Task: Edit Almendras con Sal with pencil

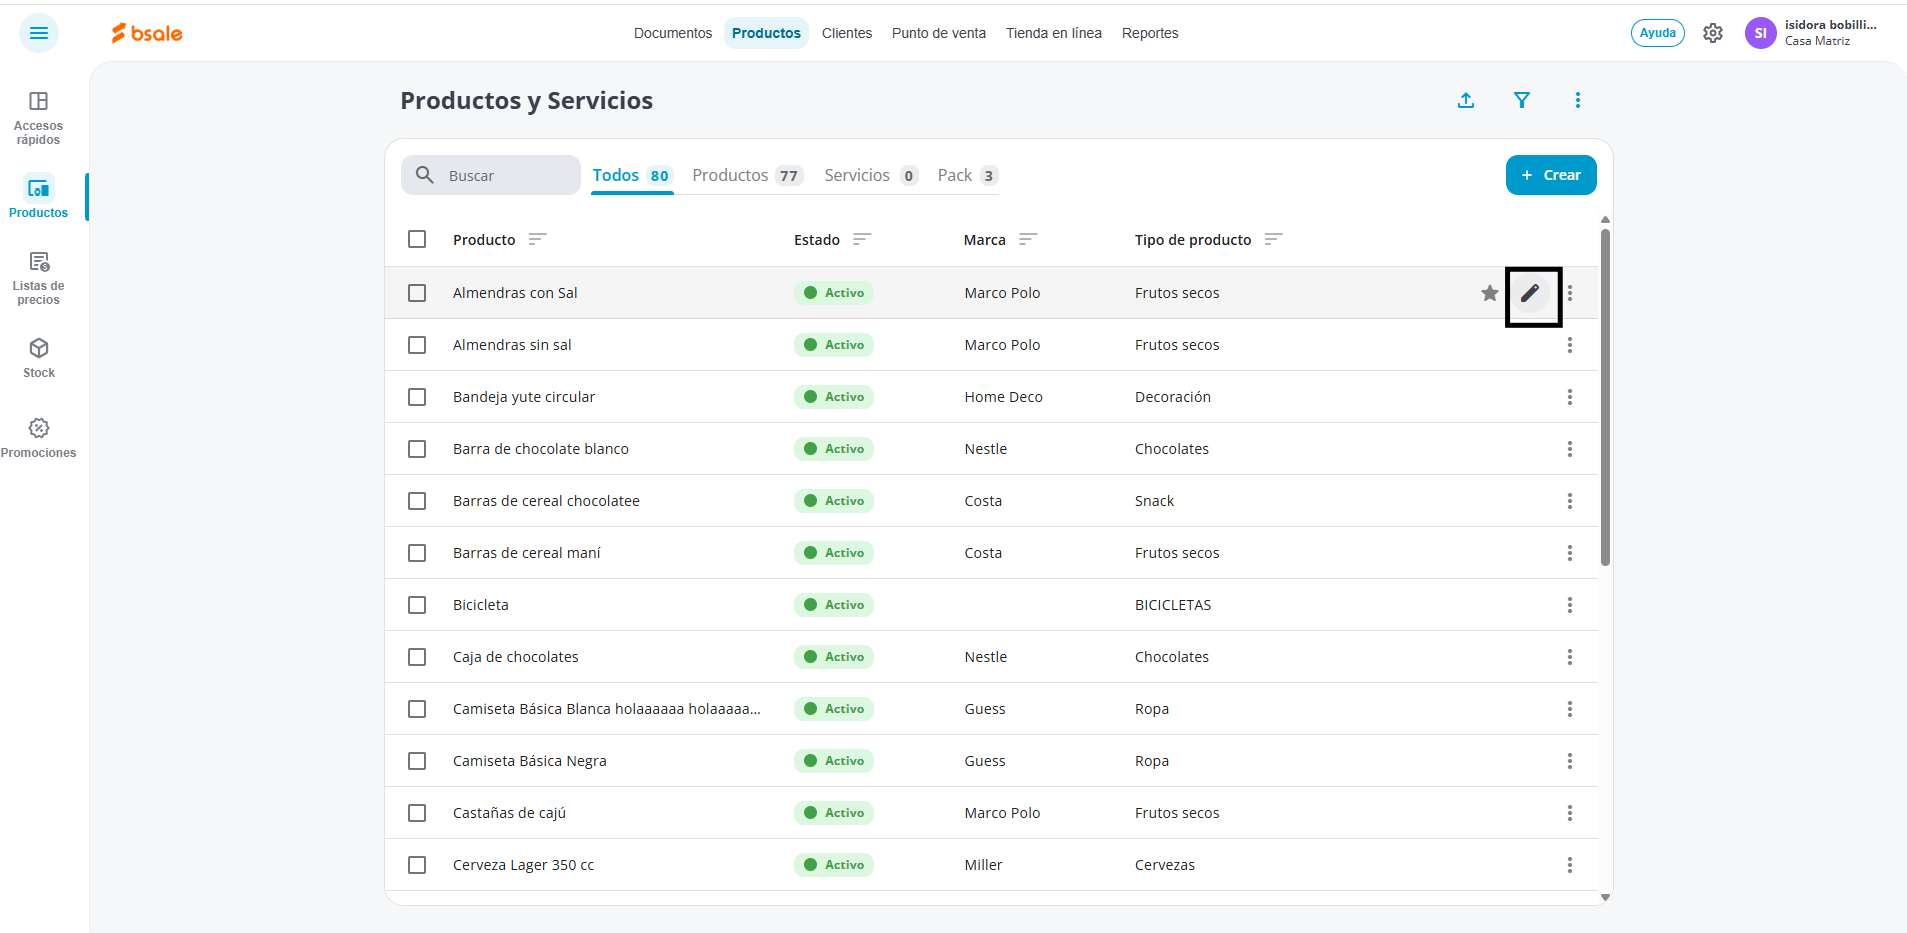Action: pyautogui.click(x=1530, y=293)
